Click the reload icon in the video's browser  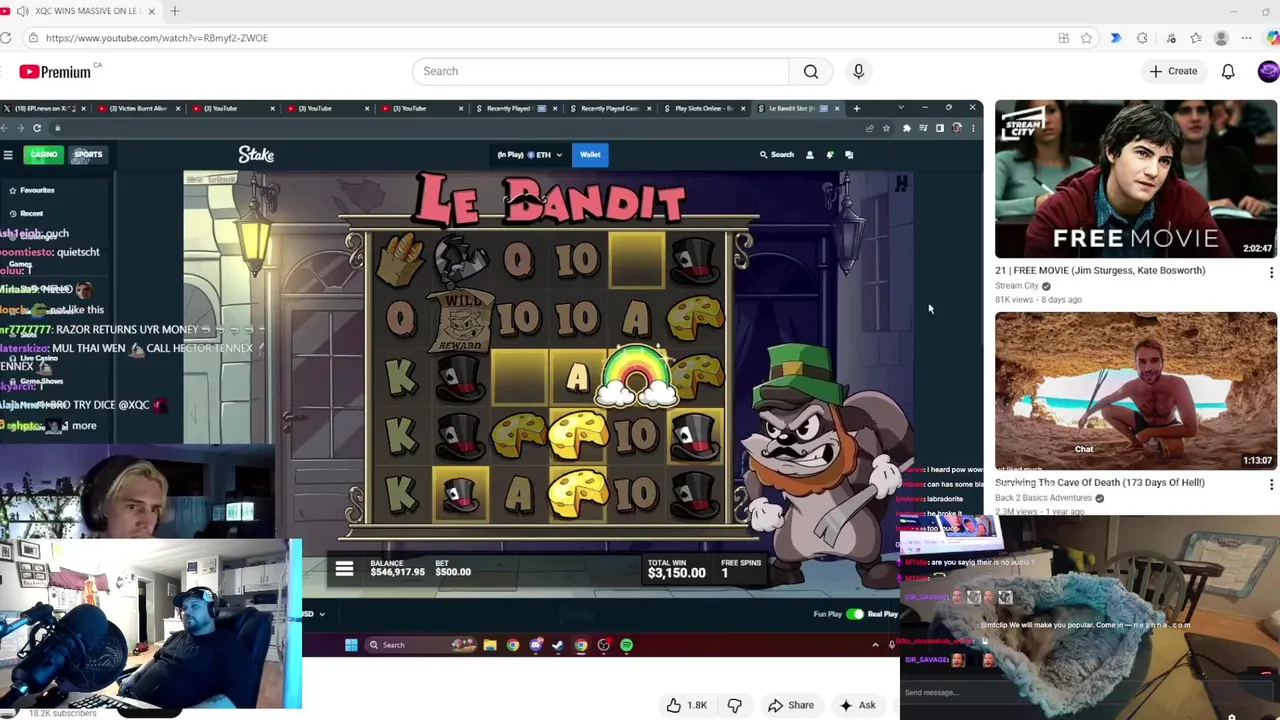coord(37,128)
